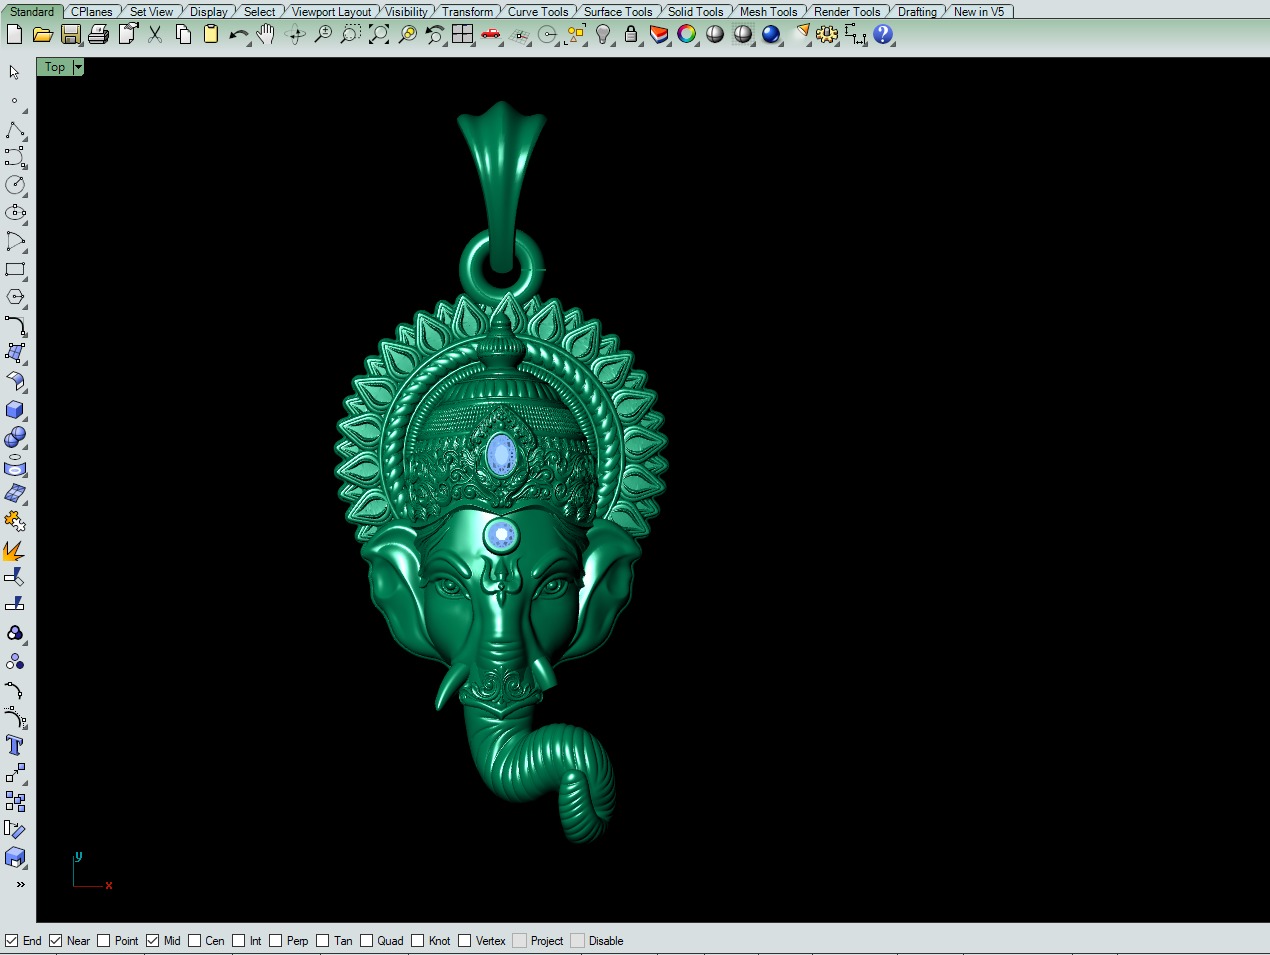Click the red car named view icon
Image resolution: width=1270 pixels, height=955 pixels.
490,34
